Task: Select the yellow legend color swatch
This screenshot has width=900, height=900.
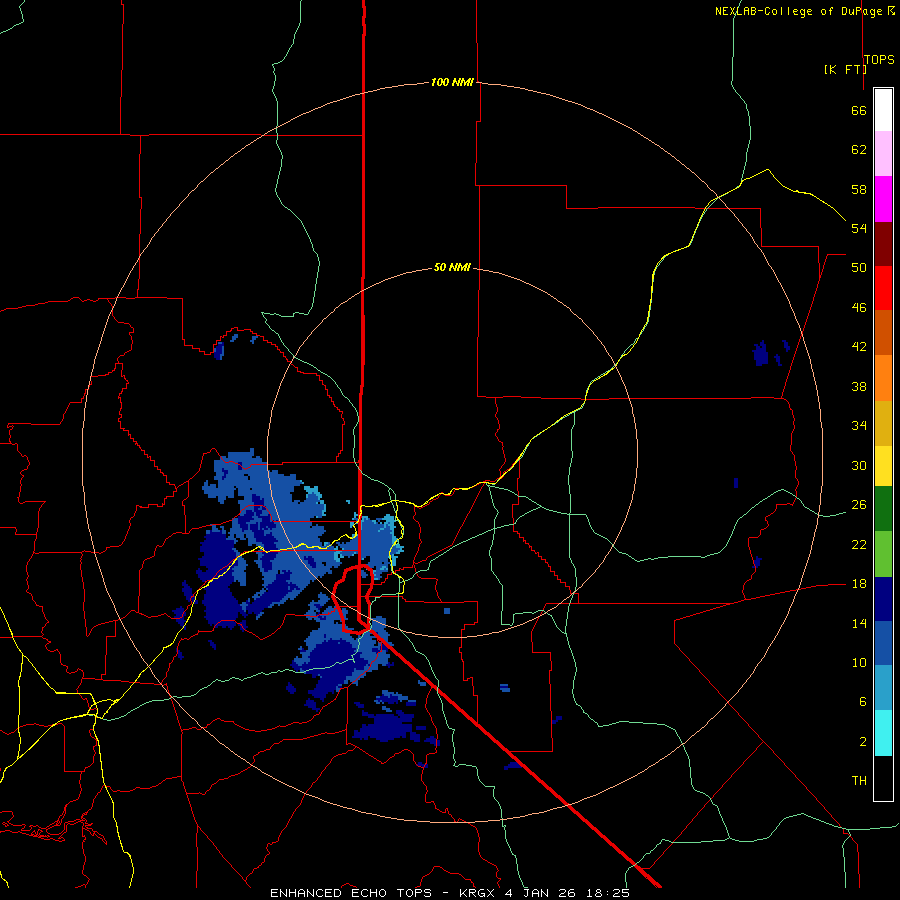Action: [x=883, y=466]
